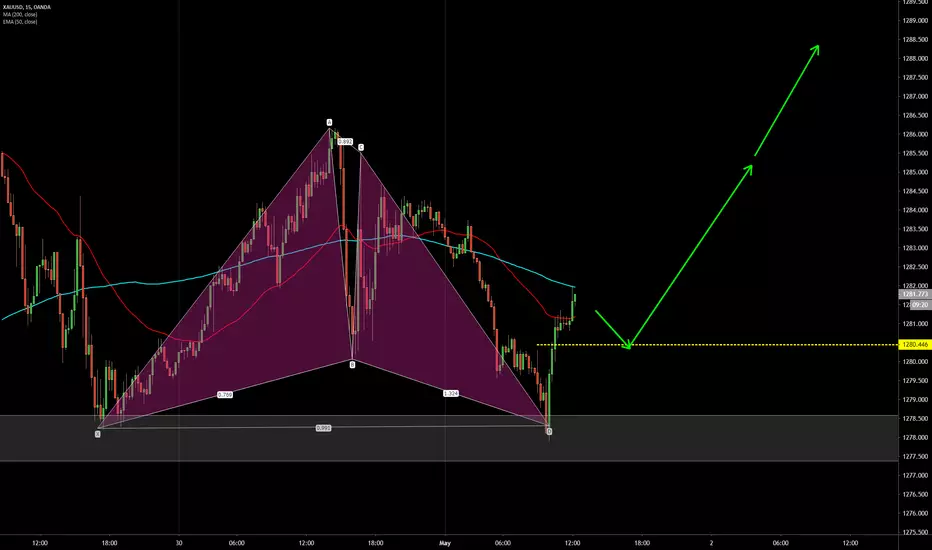The image size is (932, 550).
Task: Click the 1289.000 price axis label
Action: click(915, 20)
